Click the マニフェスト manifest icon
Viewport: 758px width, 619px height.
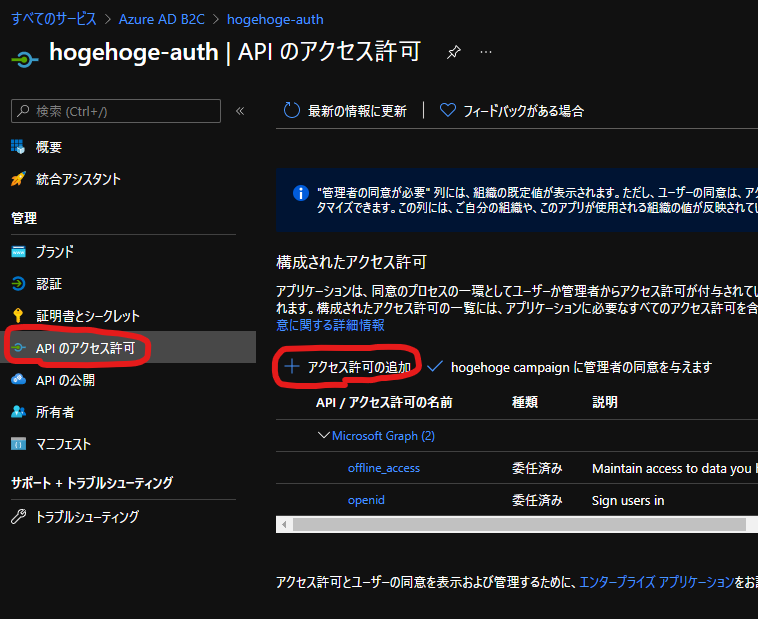coord(18,443)
